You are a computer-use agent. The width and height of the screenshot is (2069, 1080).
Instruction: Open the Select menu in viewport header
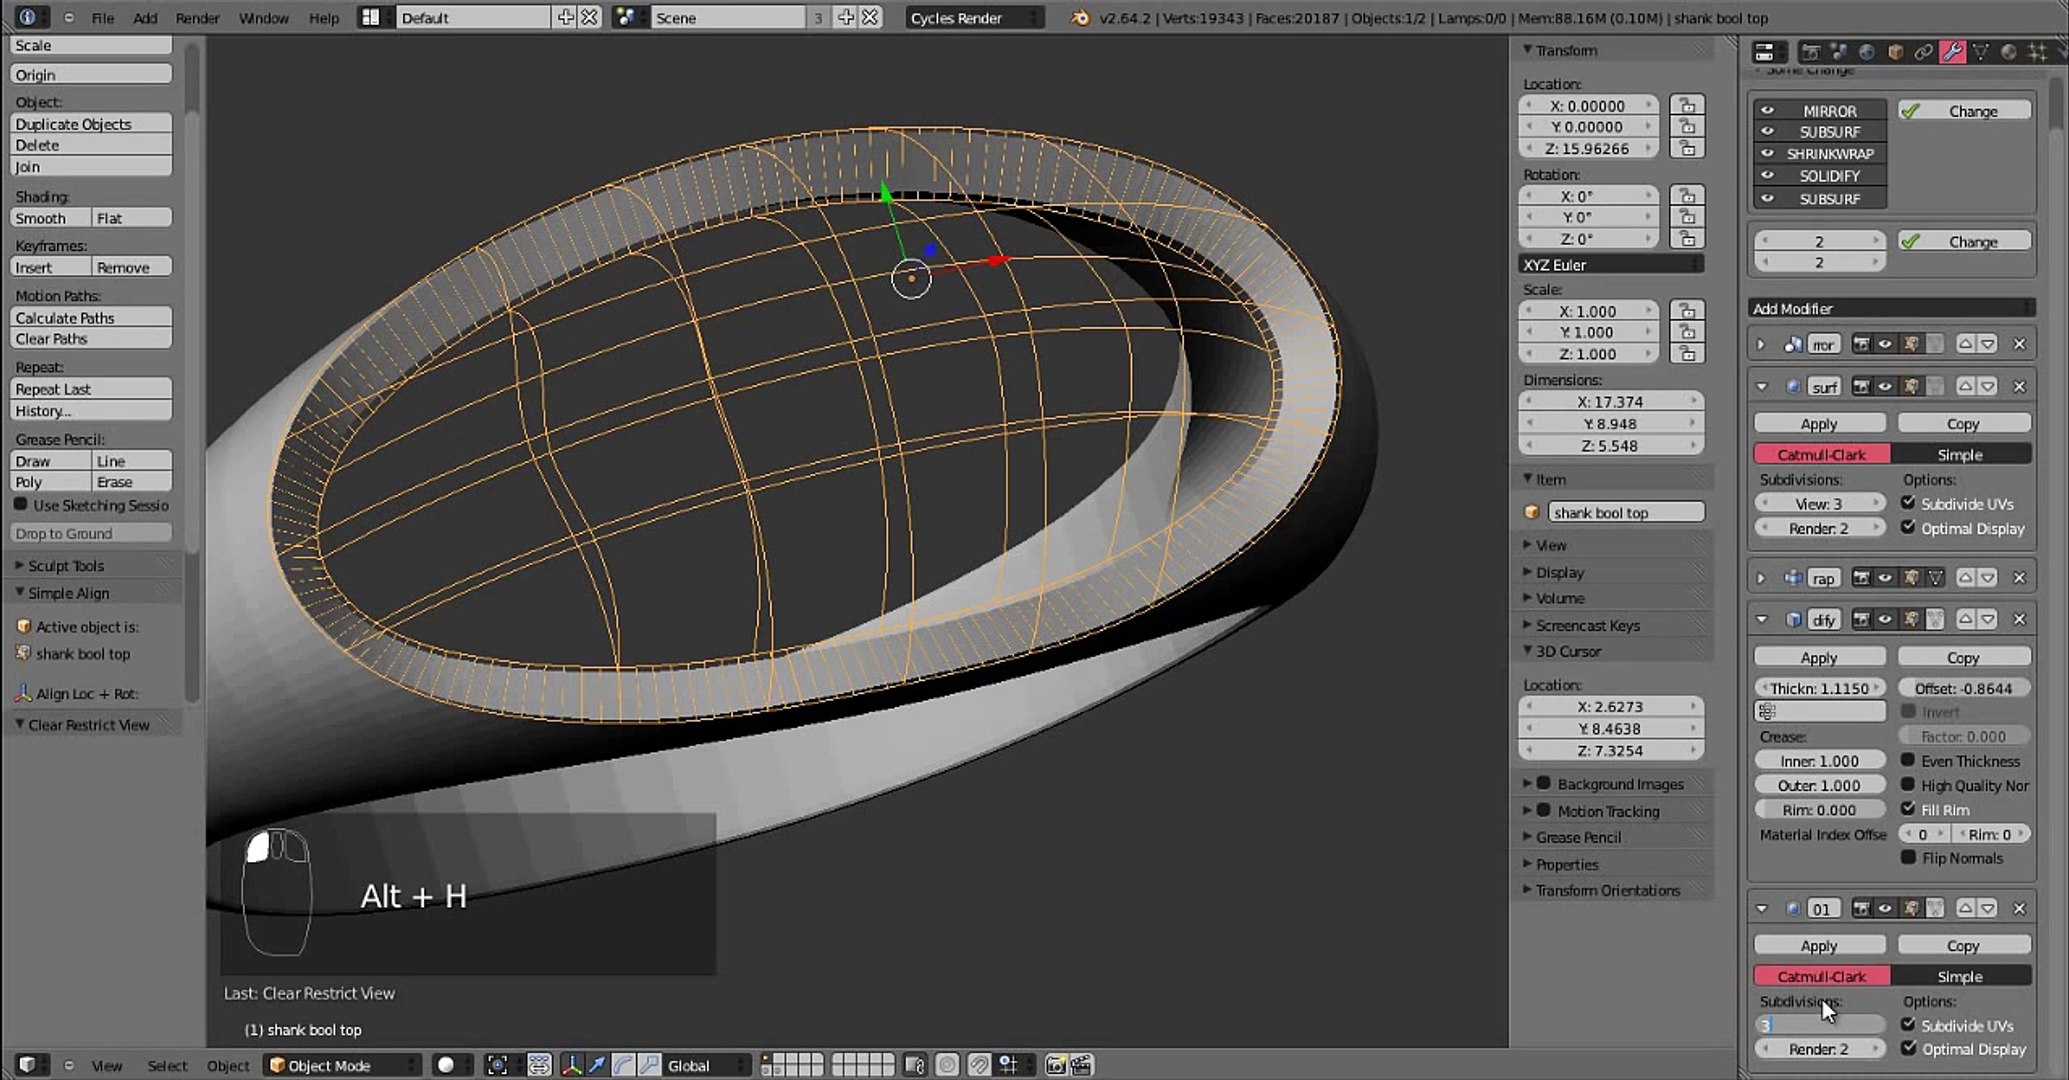167,1065
